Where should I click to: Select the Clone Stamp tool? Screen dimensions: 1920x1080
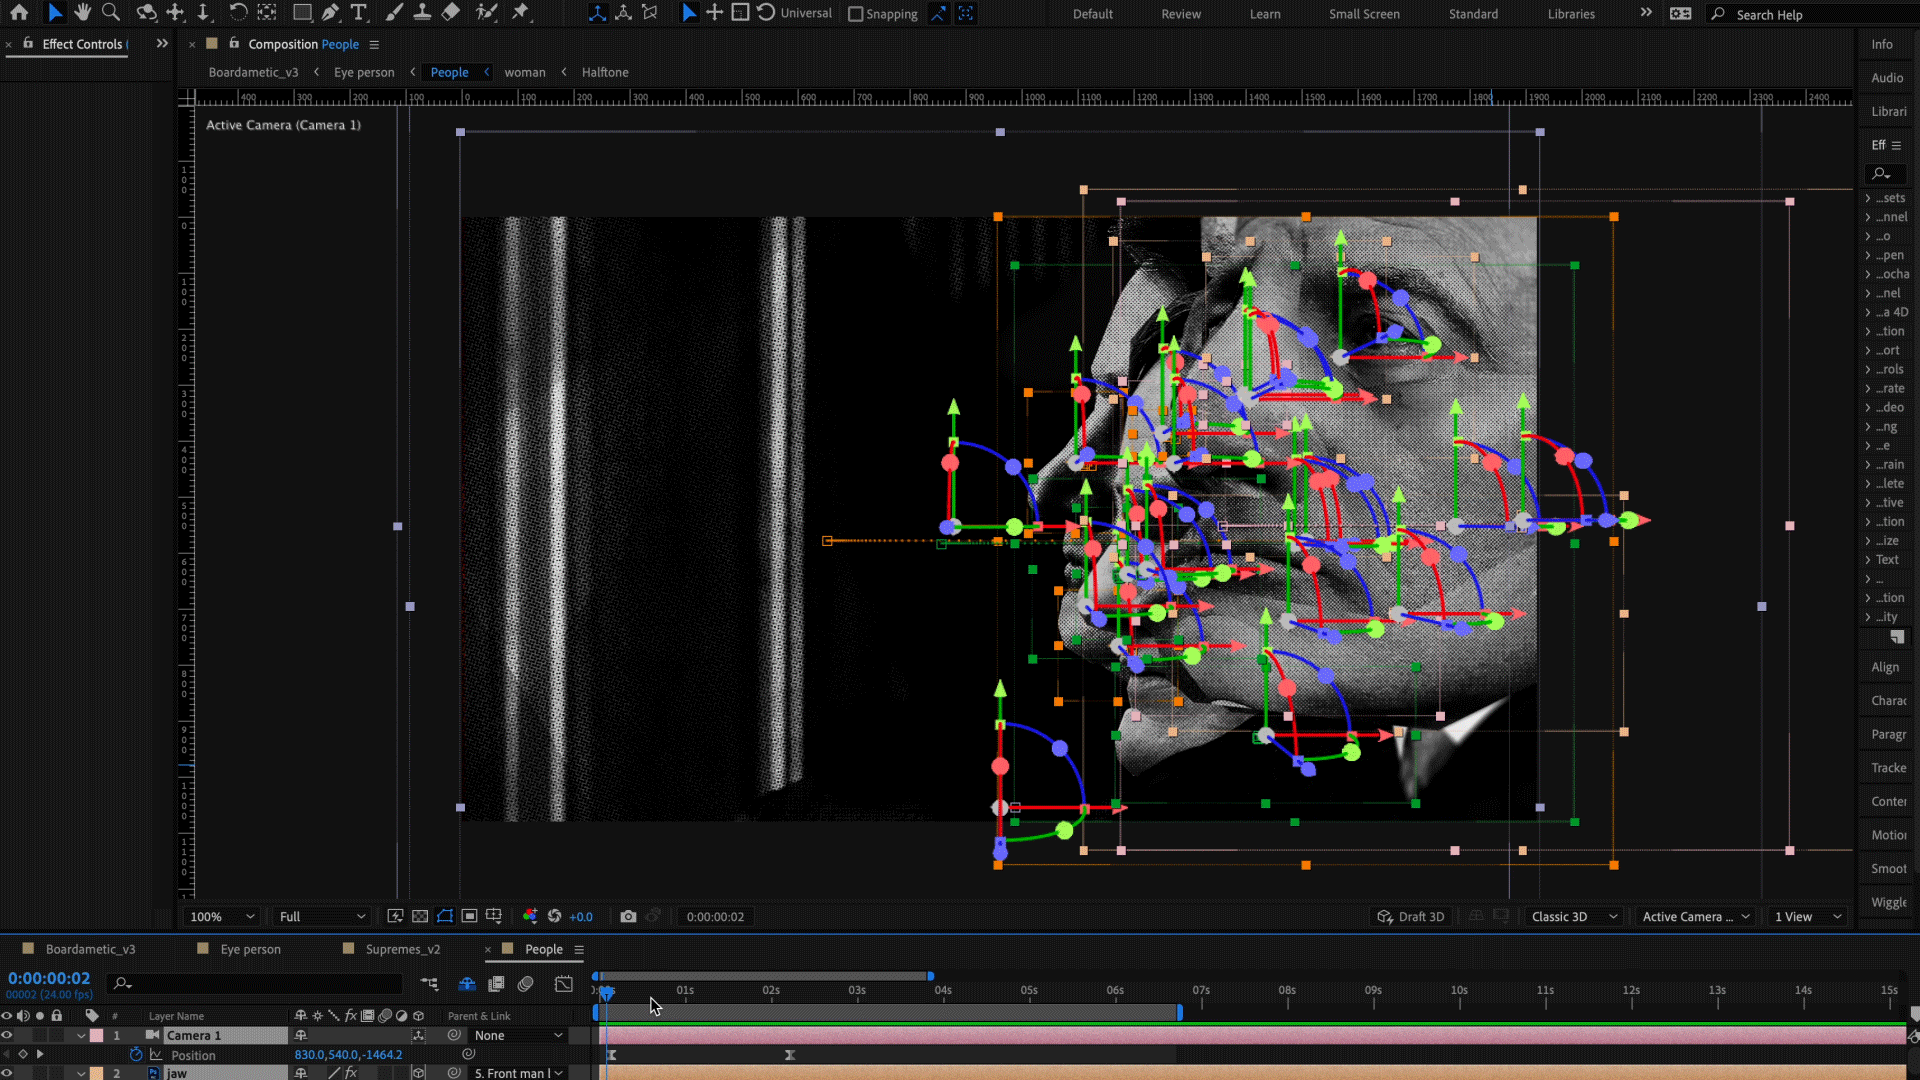(422, 13)
